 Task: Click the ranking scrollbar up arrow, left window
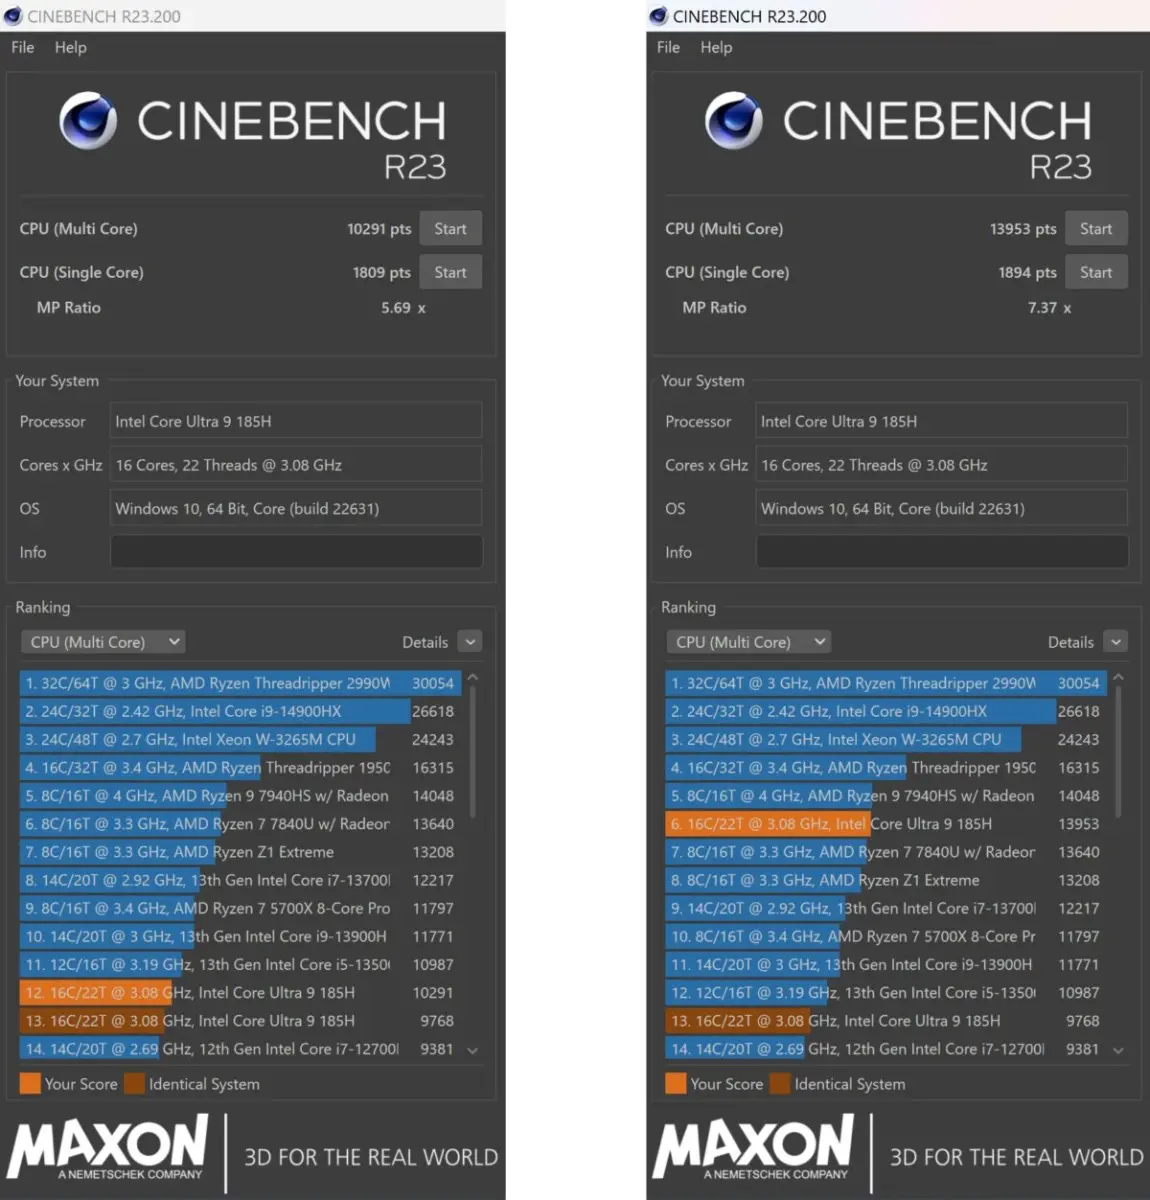click(473, 678)
